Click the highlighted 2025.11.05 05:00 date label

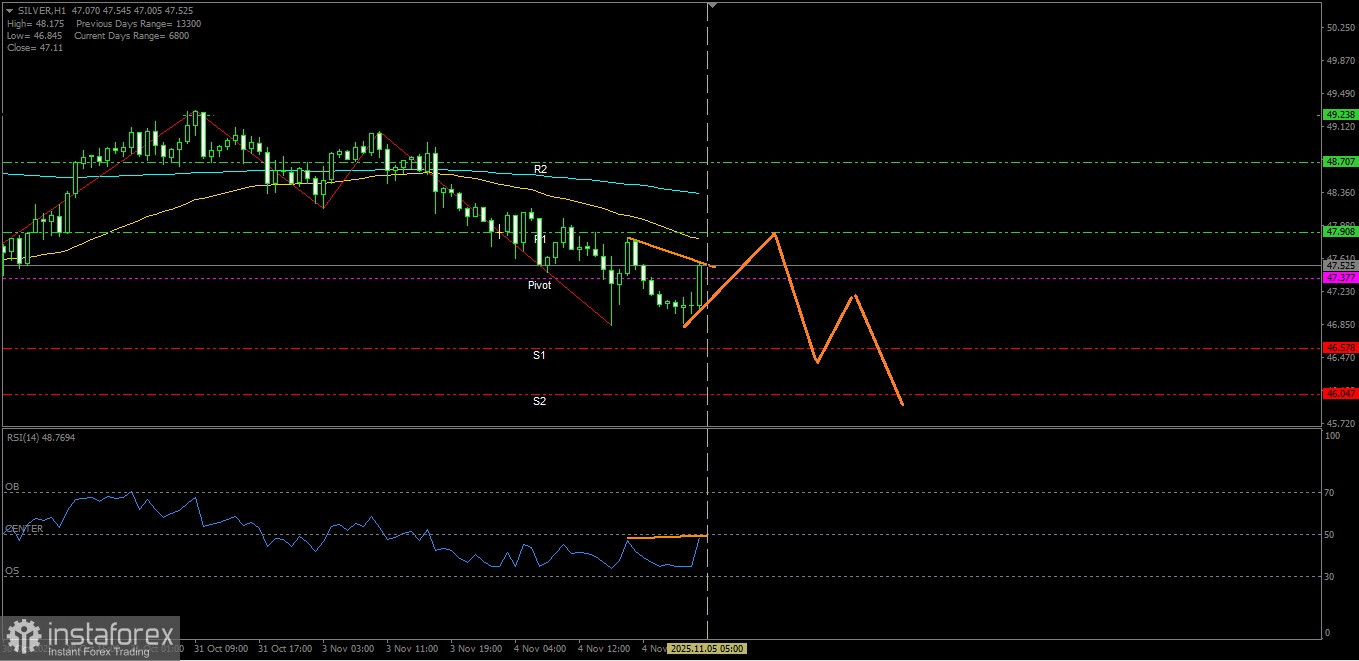coord(706,649)
